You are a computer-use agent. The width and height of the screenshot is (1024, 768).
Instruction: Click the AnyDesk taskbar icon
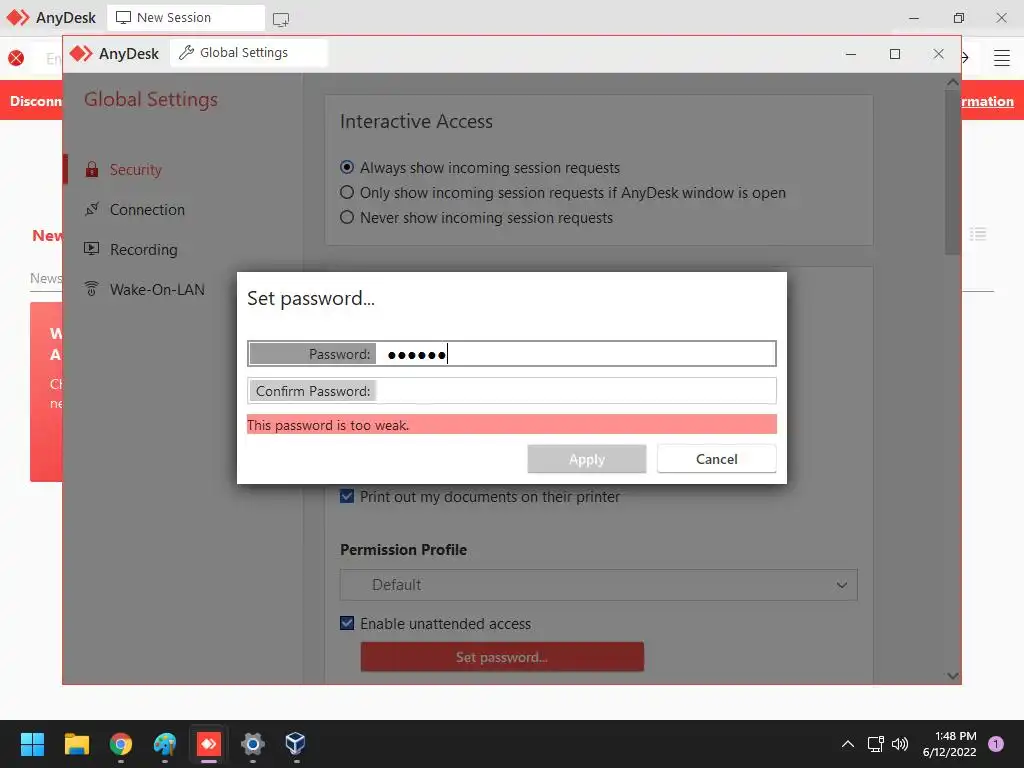tap(209, 744)
